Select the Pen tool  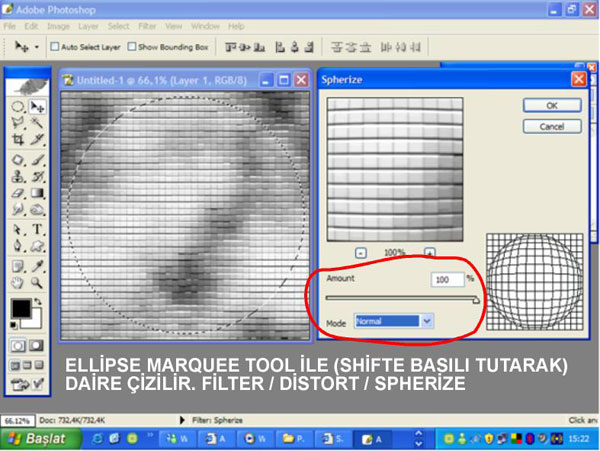18,246
